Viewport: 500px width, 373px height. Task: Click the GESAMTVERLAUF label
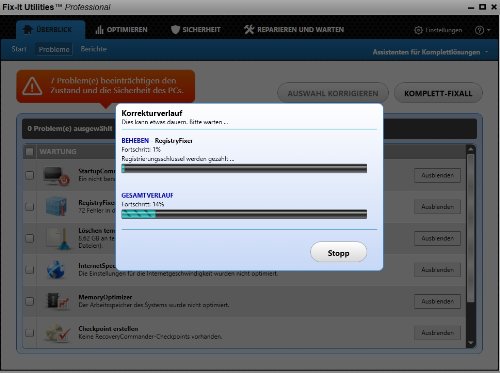click(x=147, y=195)
